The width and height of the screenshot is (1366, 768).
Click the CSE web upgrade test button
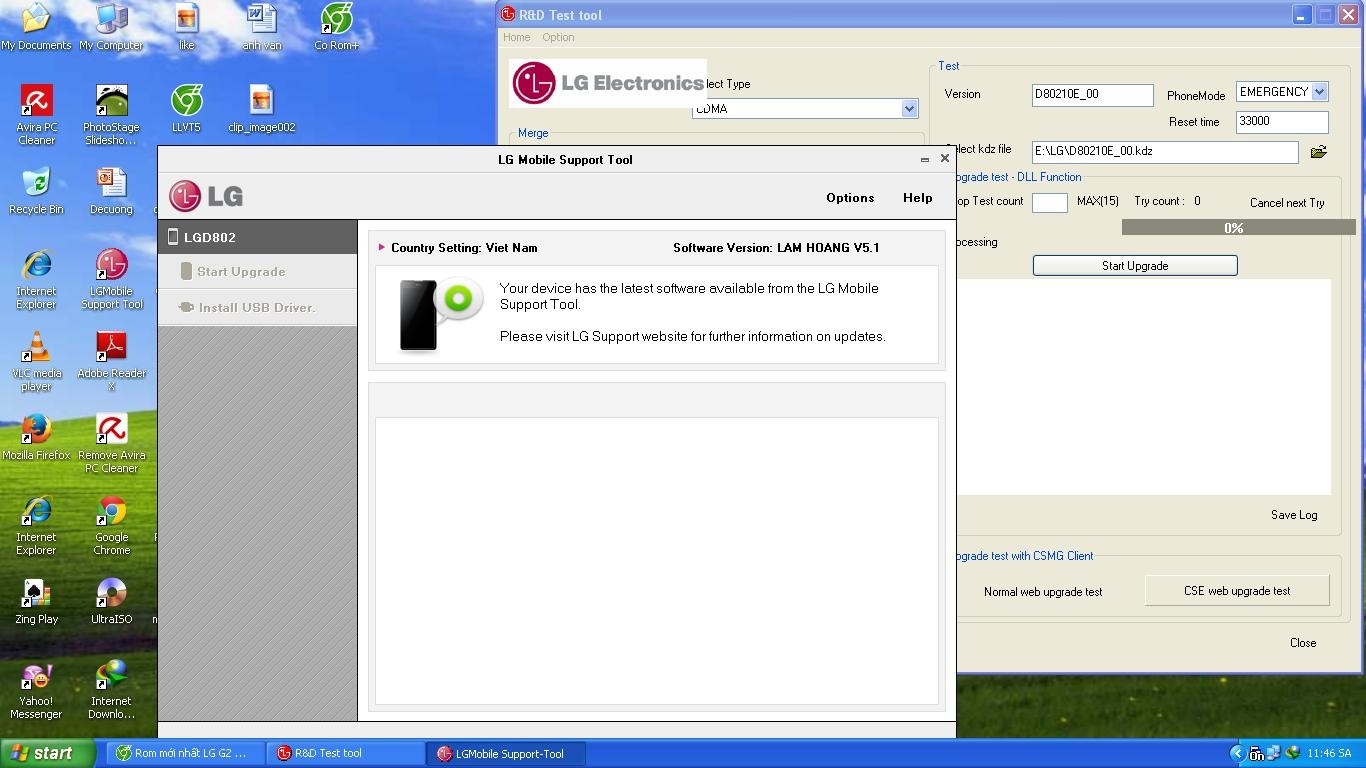coord(1236,591)
